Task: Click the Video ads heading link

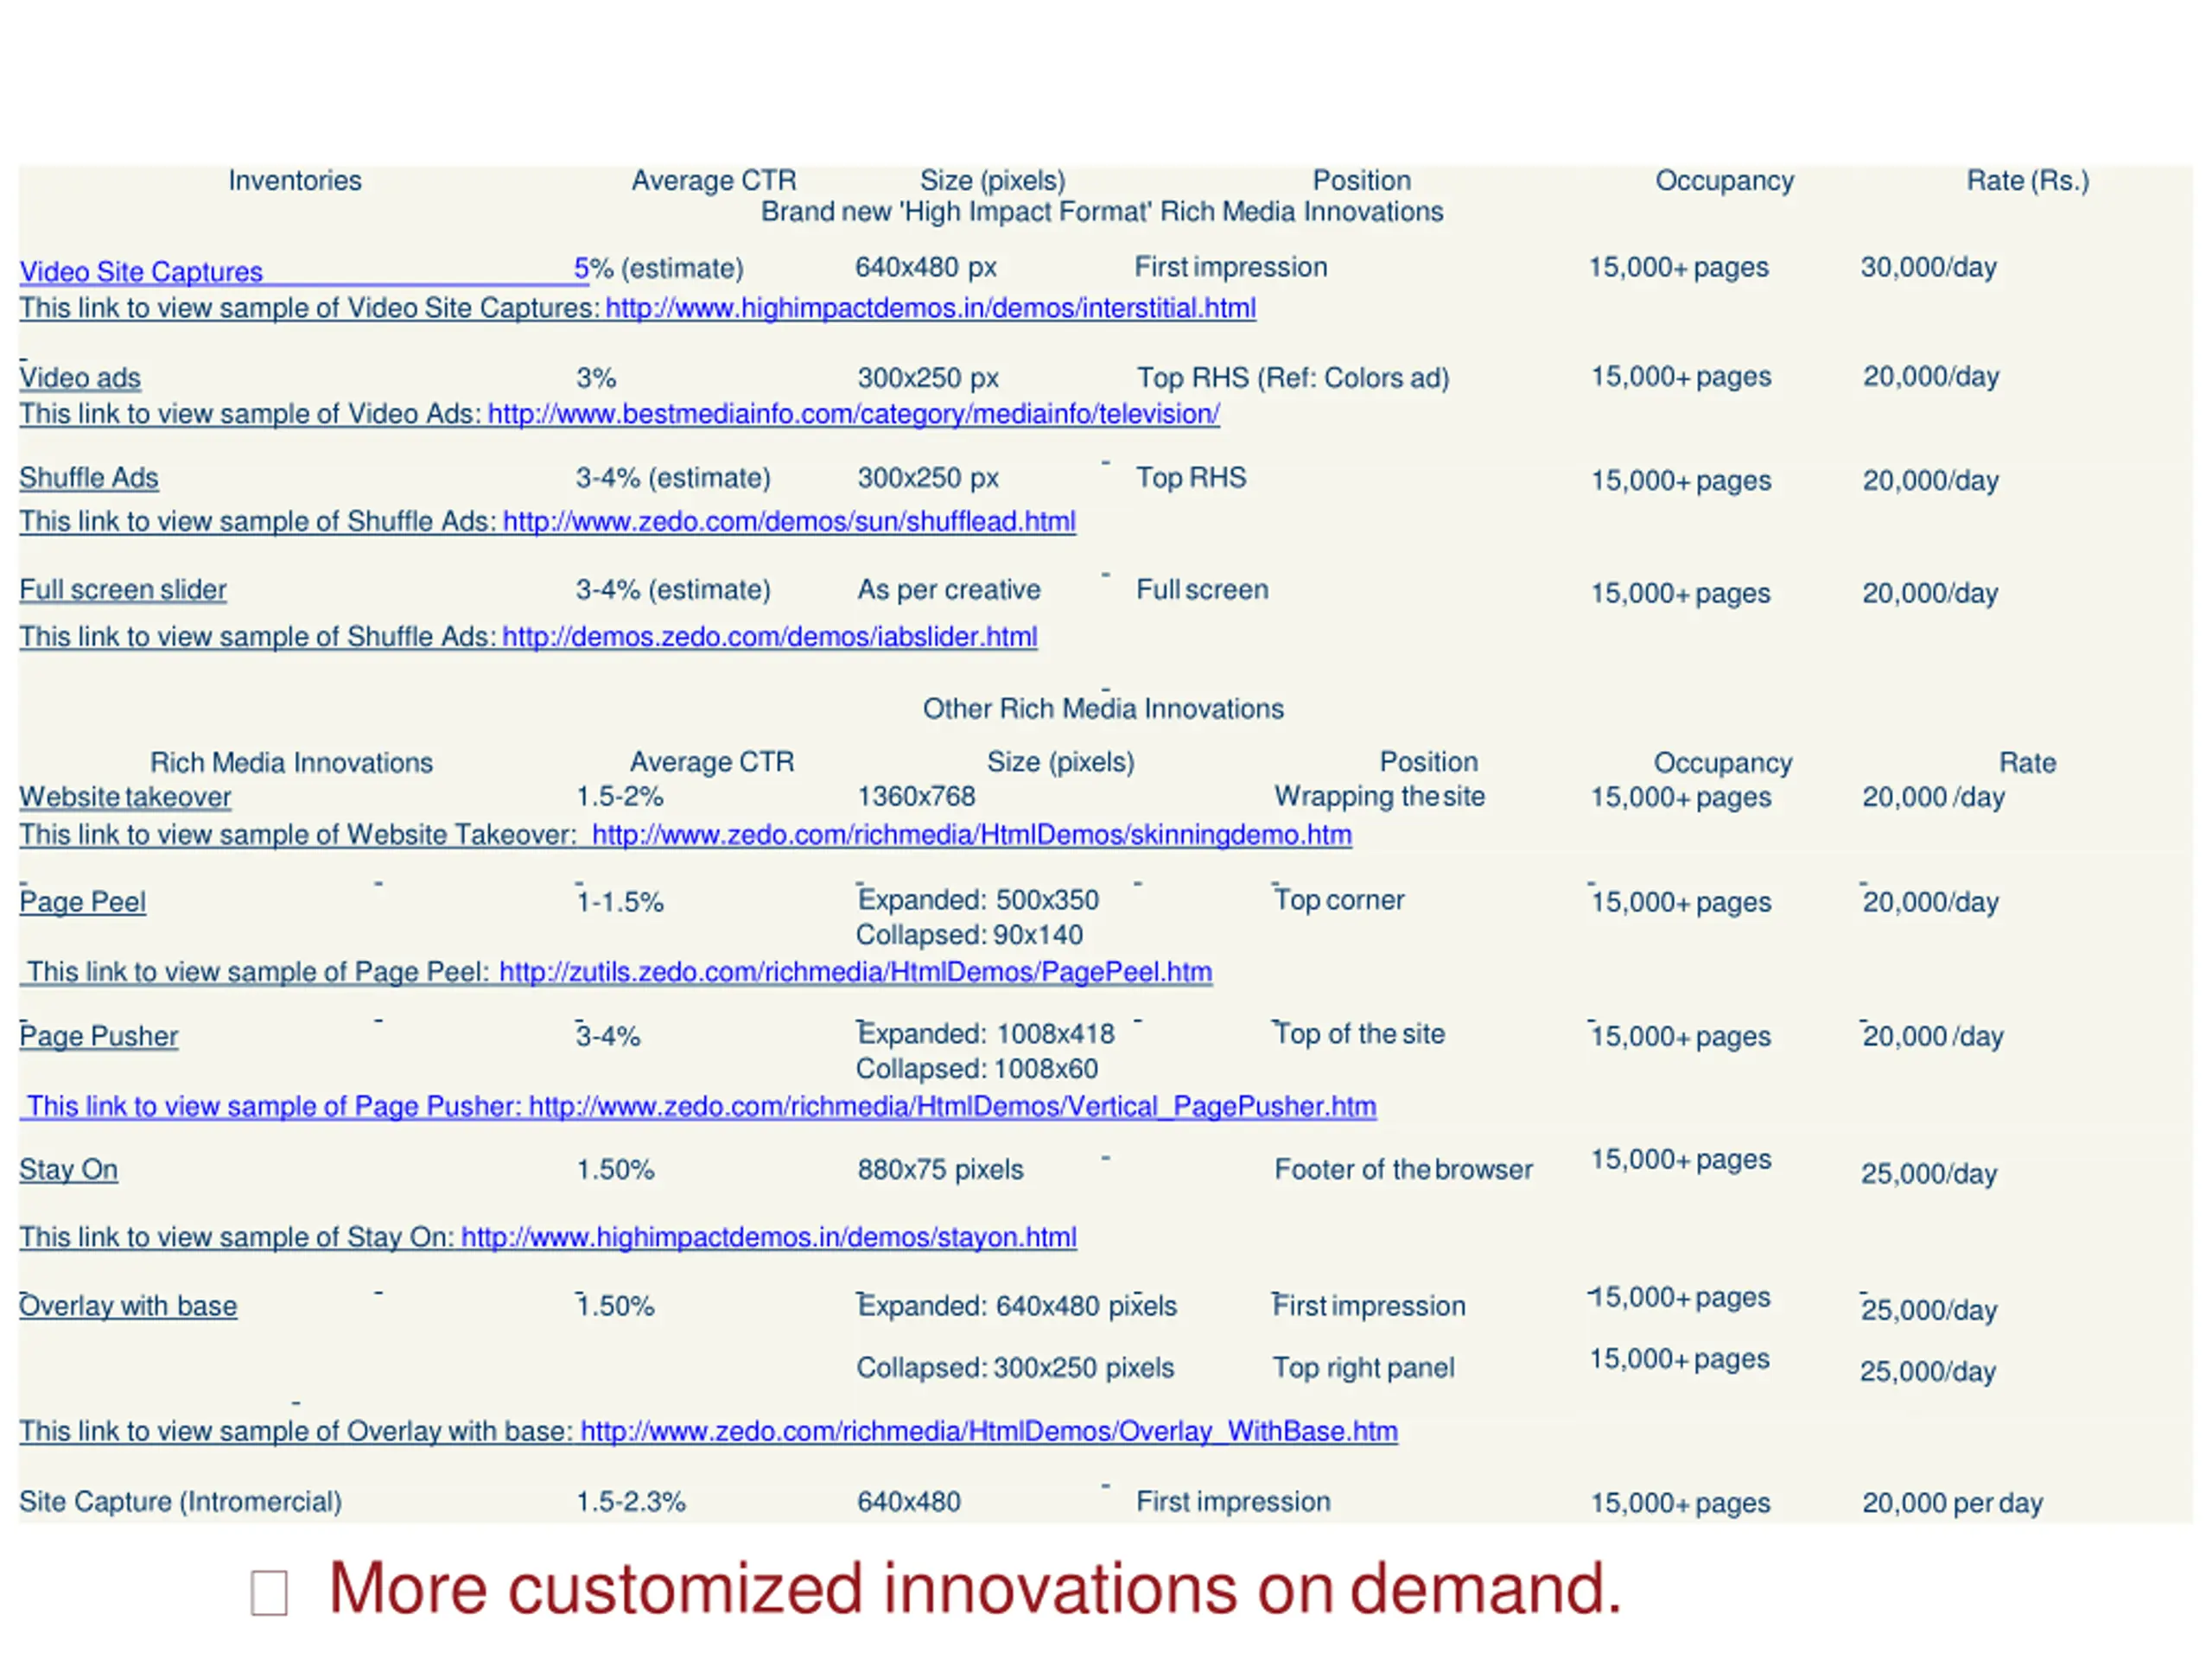Action: point(80,378)
